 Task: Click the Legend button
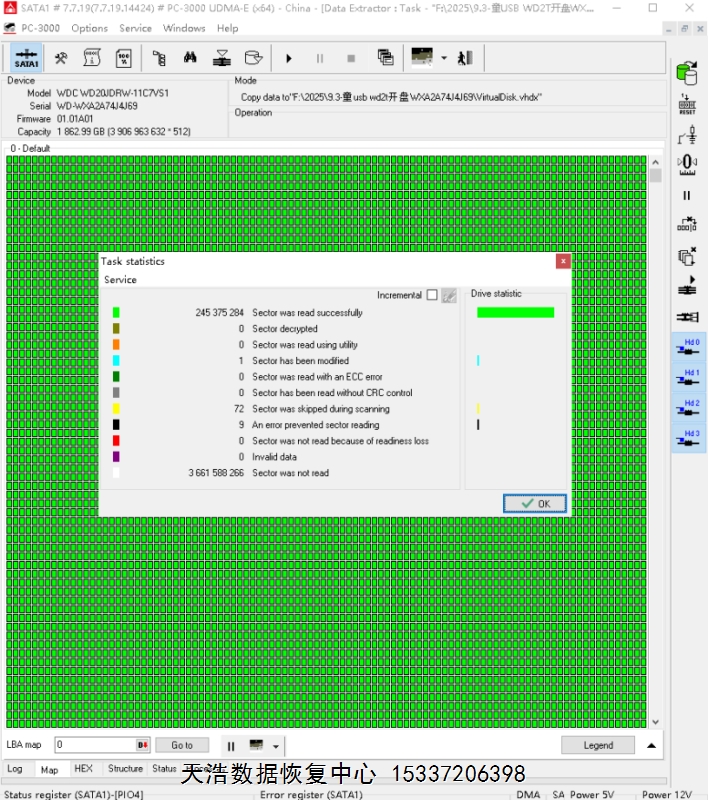(597, 745)
